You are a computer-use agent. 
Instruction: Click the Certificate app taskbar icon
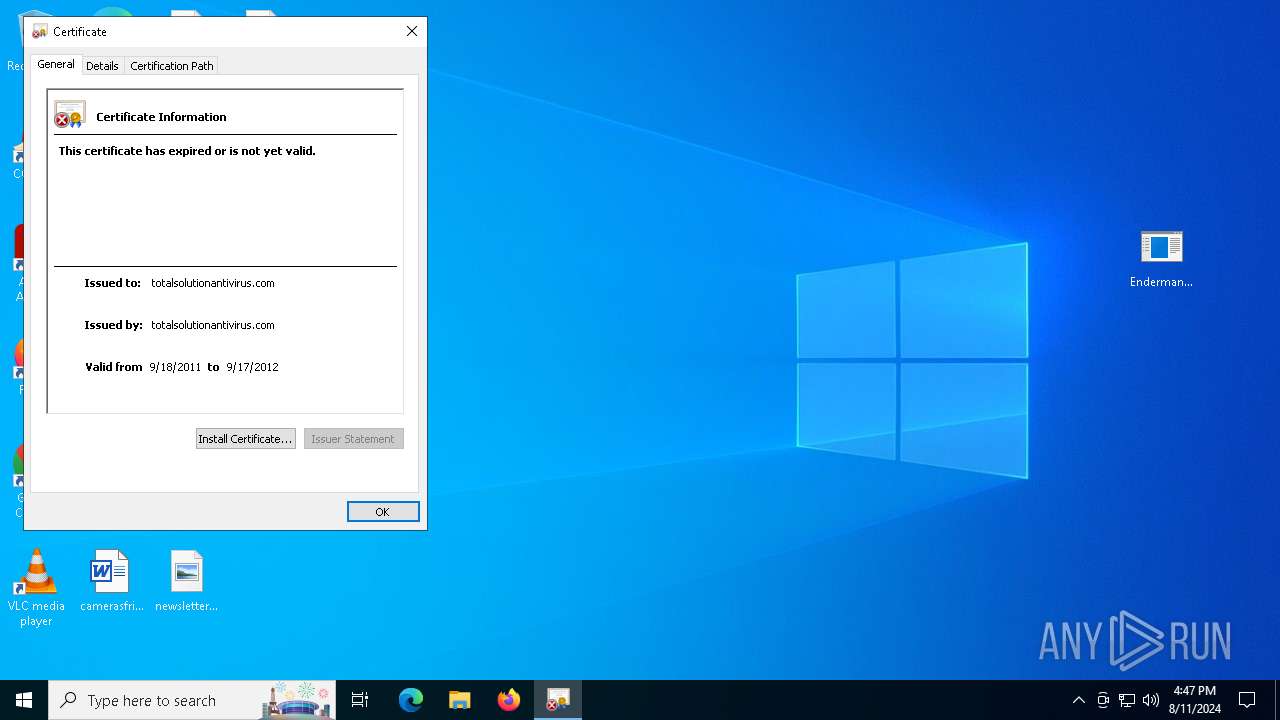coord(558,700)
